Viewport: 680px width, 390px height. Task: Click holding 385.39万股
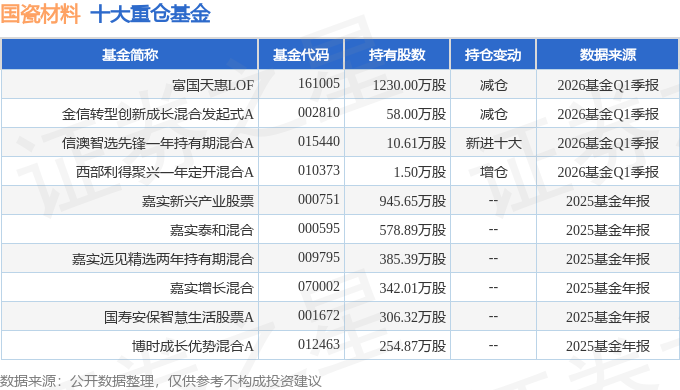click(413, 259)
